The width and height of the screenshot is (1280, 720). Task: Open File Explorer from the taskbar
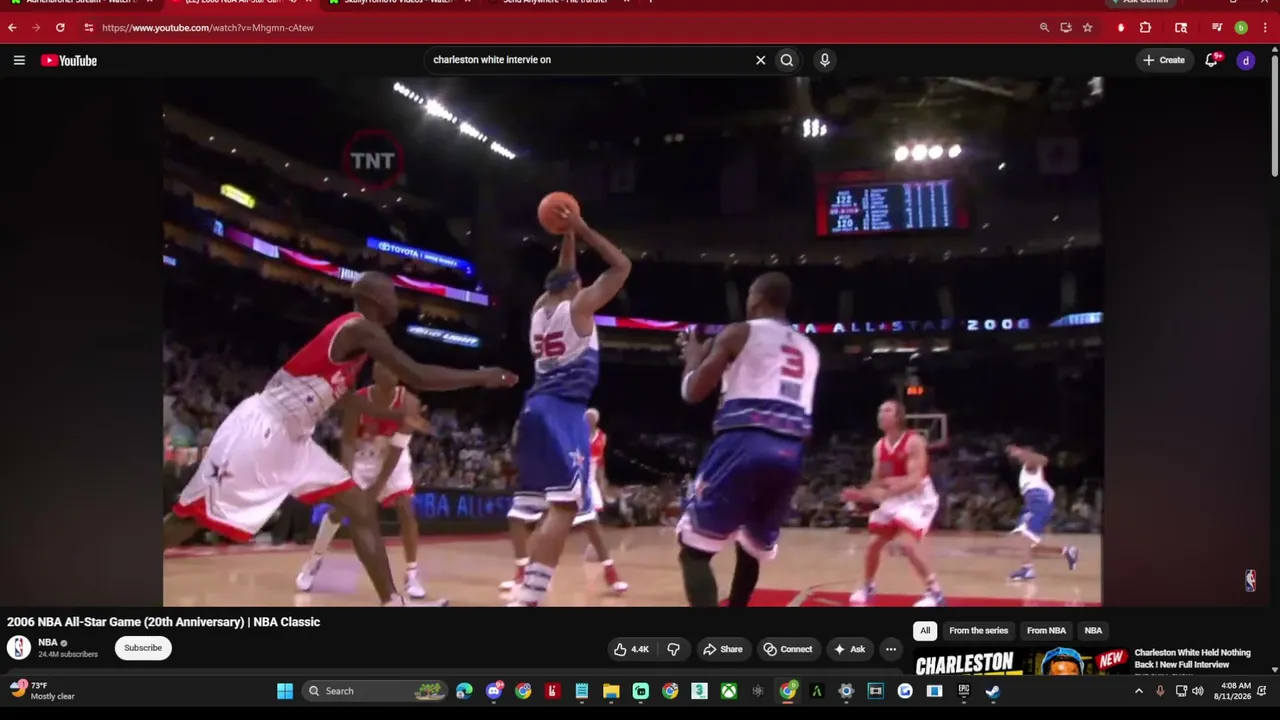[x=611, y=691]
